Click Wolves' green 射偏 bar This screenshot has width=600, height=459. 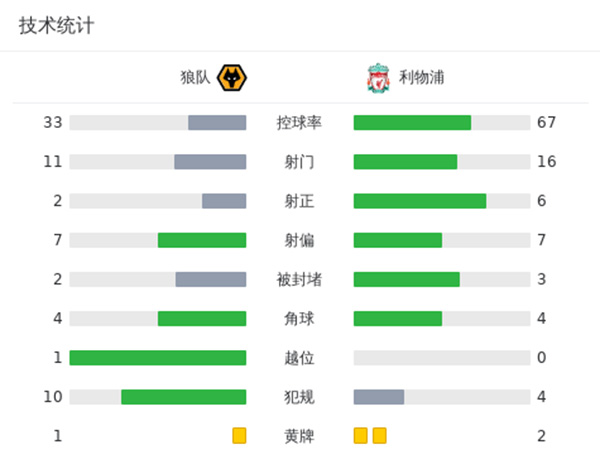[202, 240]
